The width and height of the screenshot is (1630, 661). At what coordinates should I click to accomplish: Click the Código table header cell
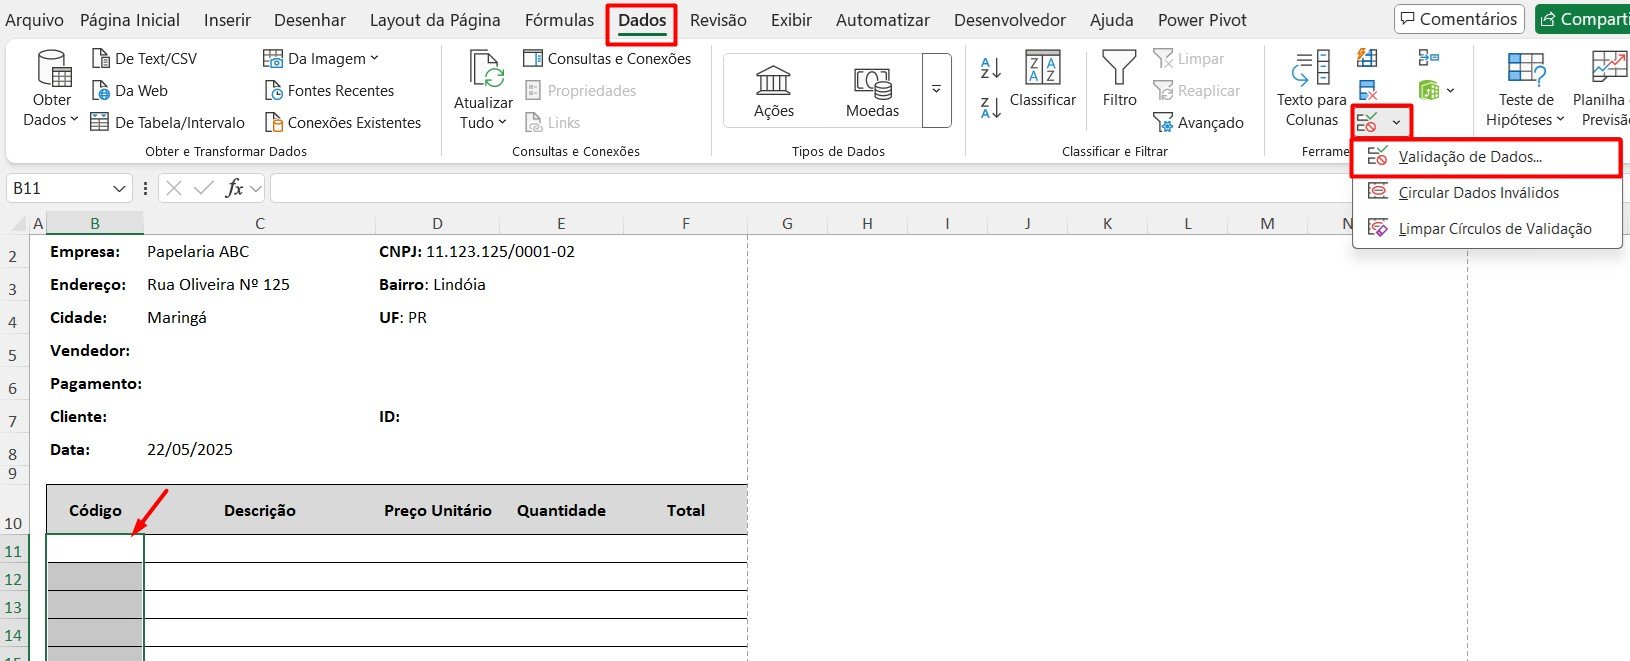tap(95, 510)
